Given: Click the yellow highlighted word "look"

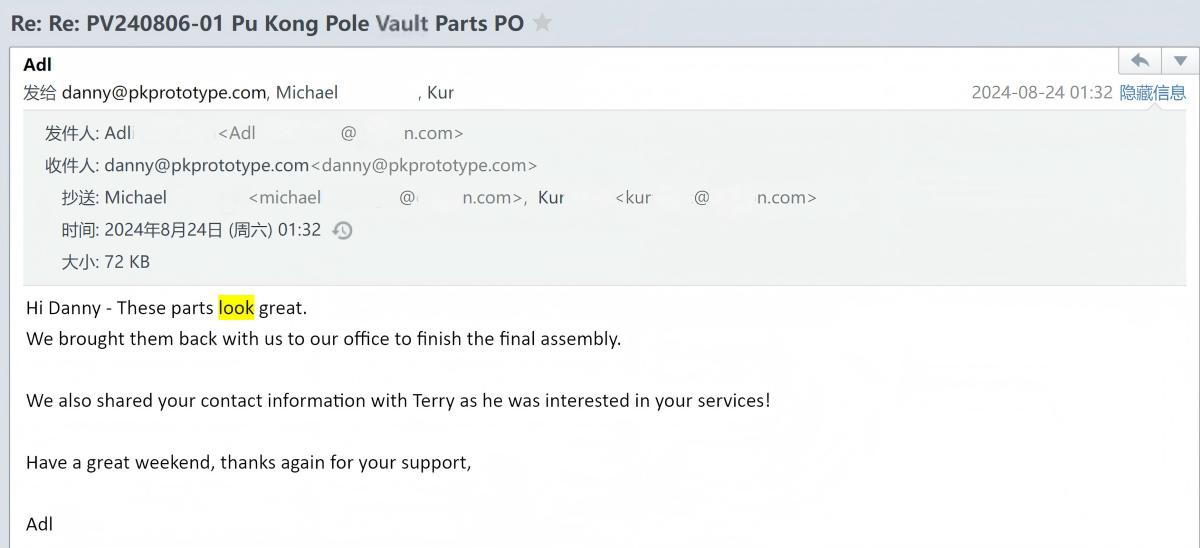Looking at the screenshot, I should tap(236, 308).
